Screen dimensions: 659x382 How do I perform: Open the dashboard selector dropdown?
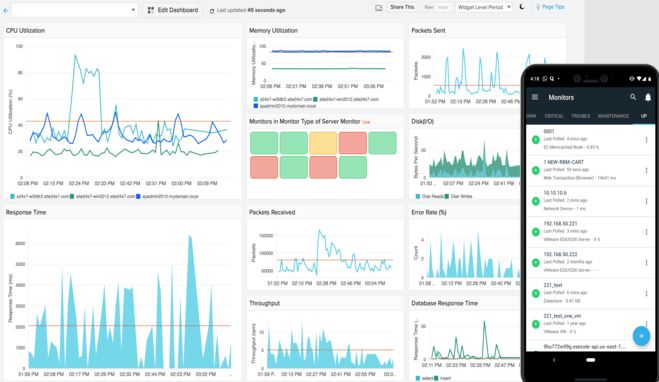[x=75, y=10]
